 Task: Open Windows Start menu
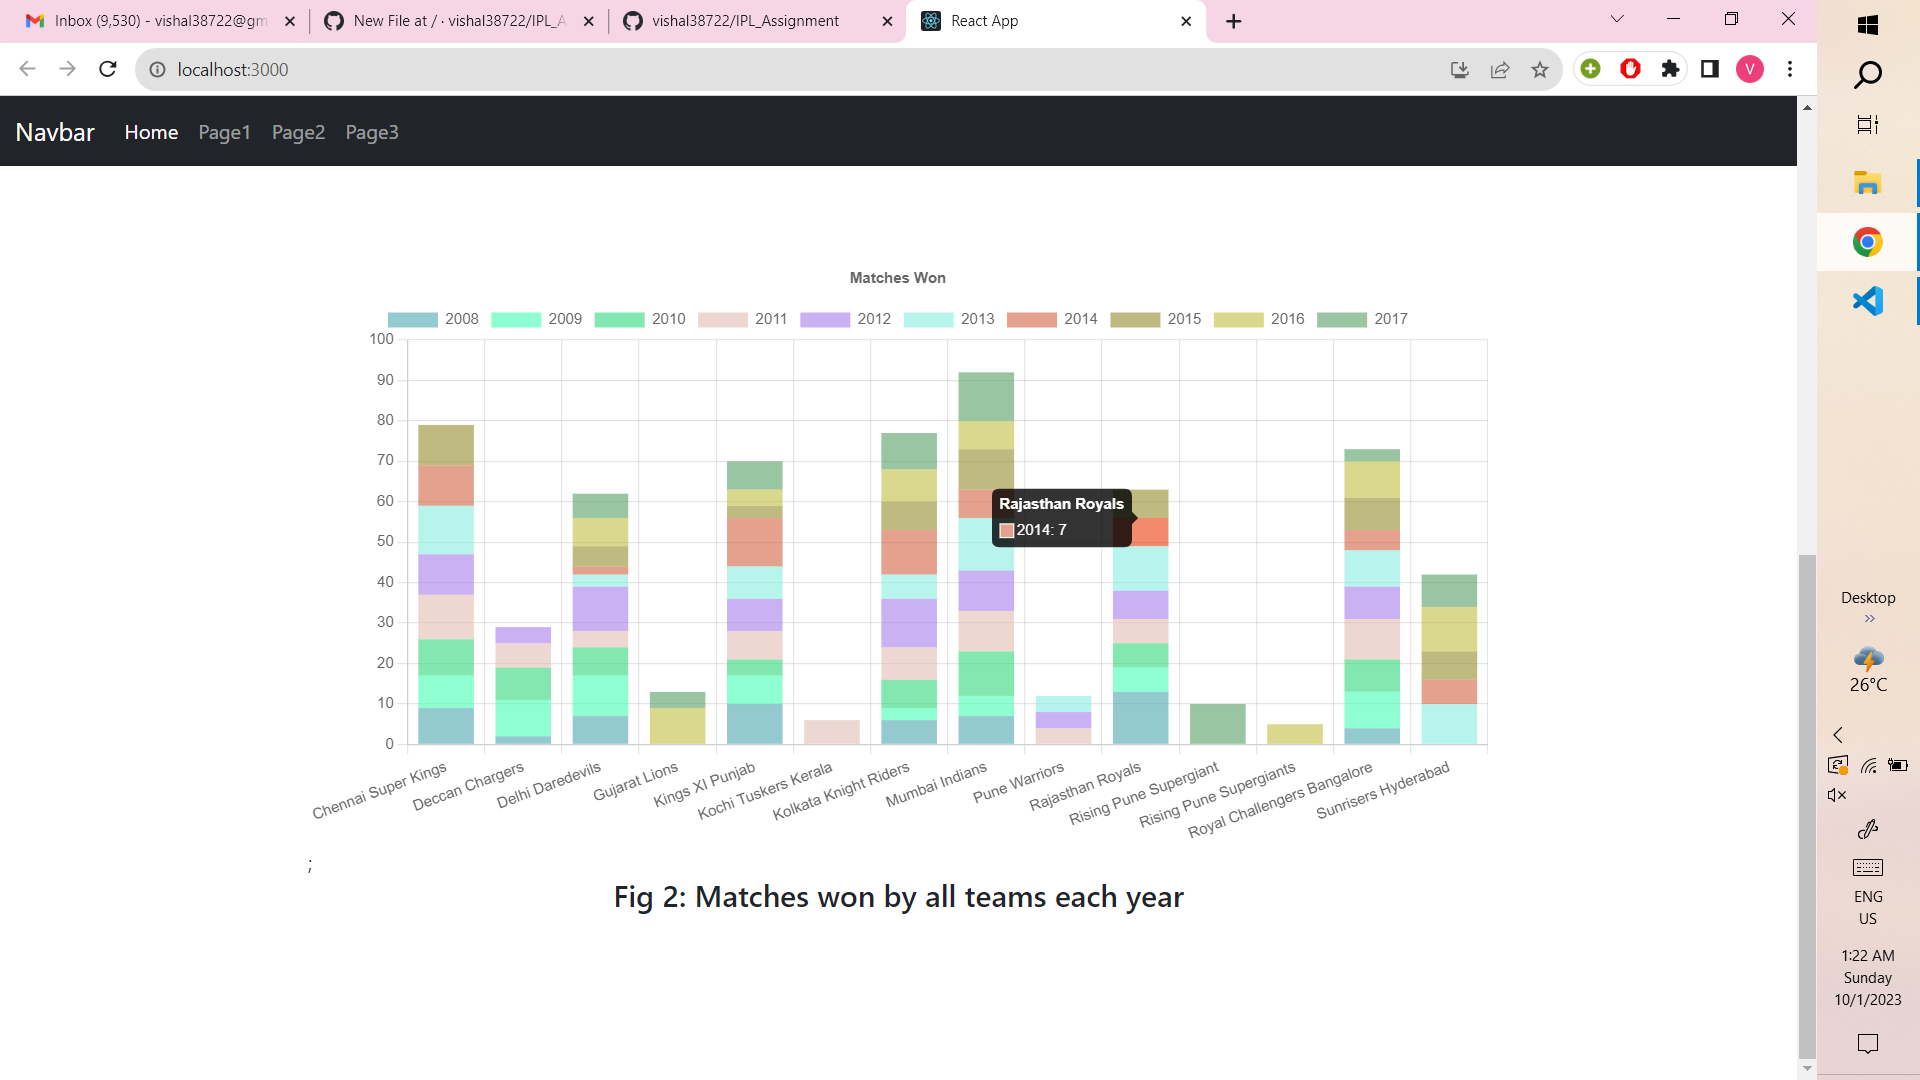(x=1868, y=25)
